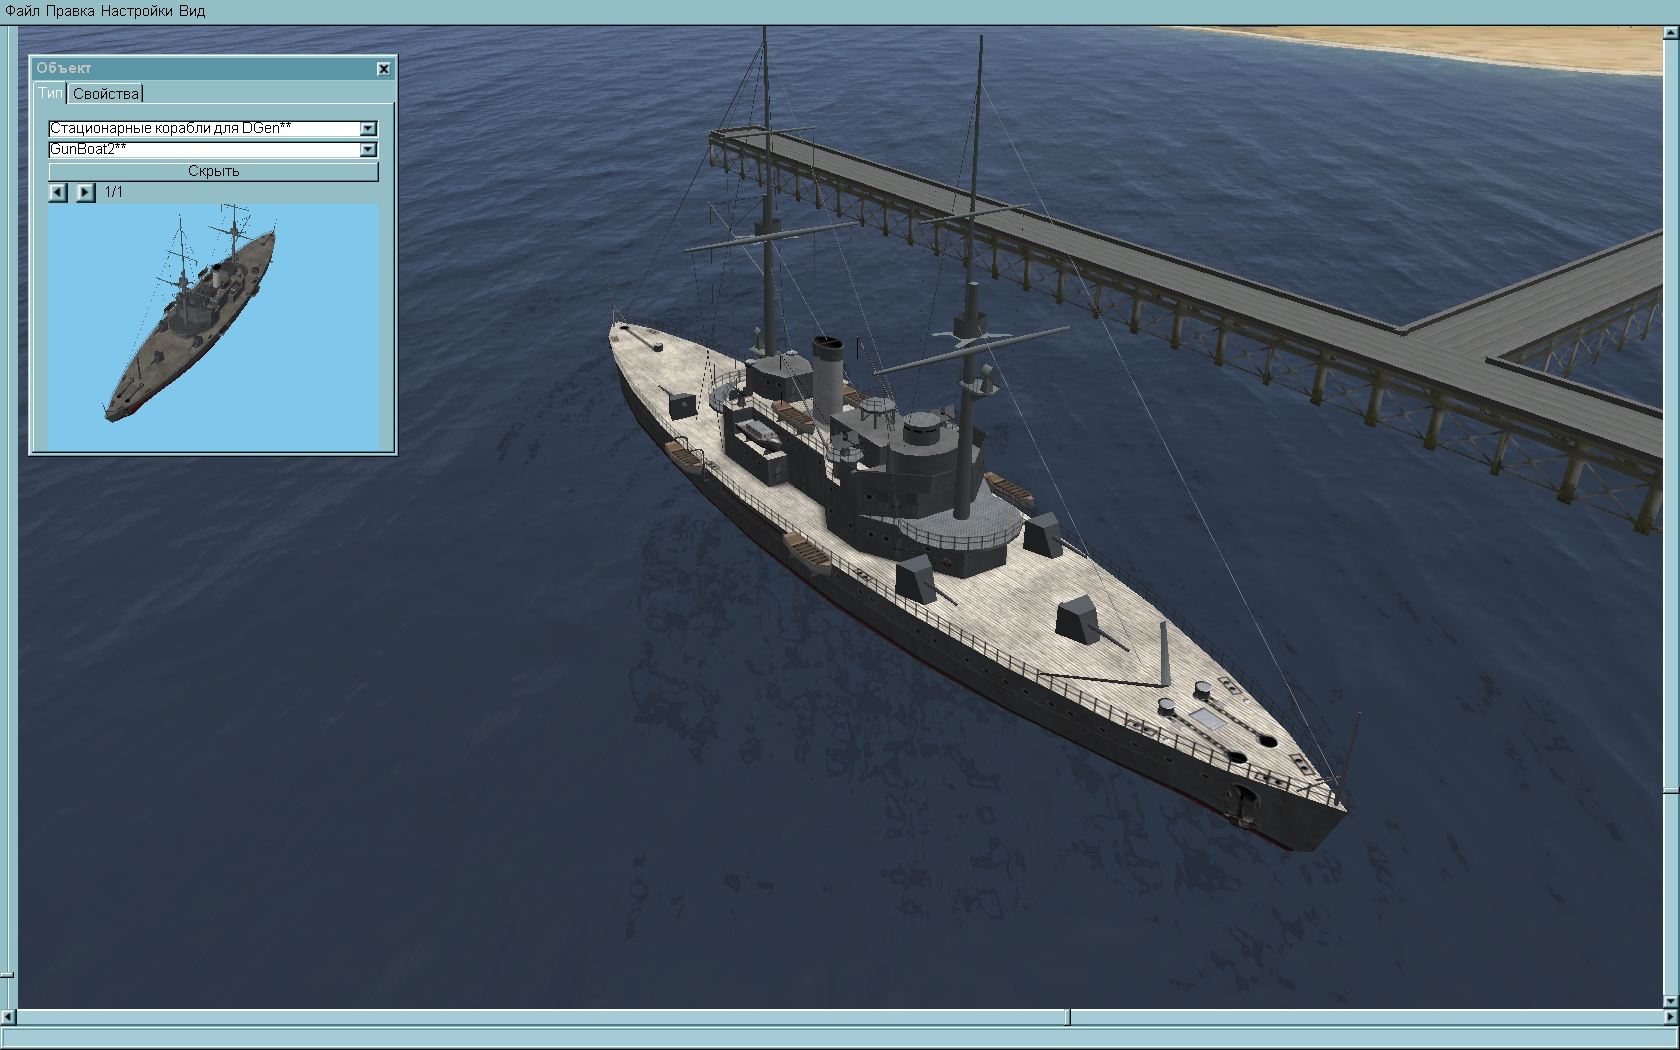This screenshot has width=1680, height=1050.
Task: Click the Скрыть button
Action: pyautogui.click(x=213, y=171)
